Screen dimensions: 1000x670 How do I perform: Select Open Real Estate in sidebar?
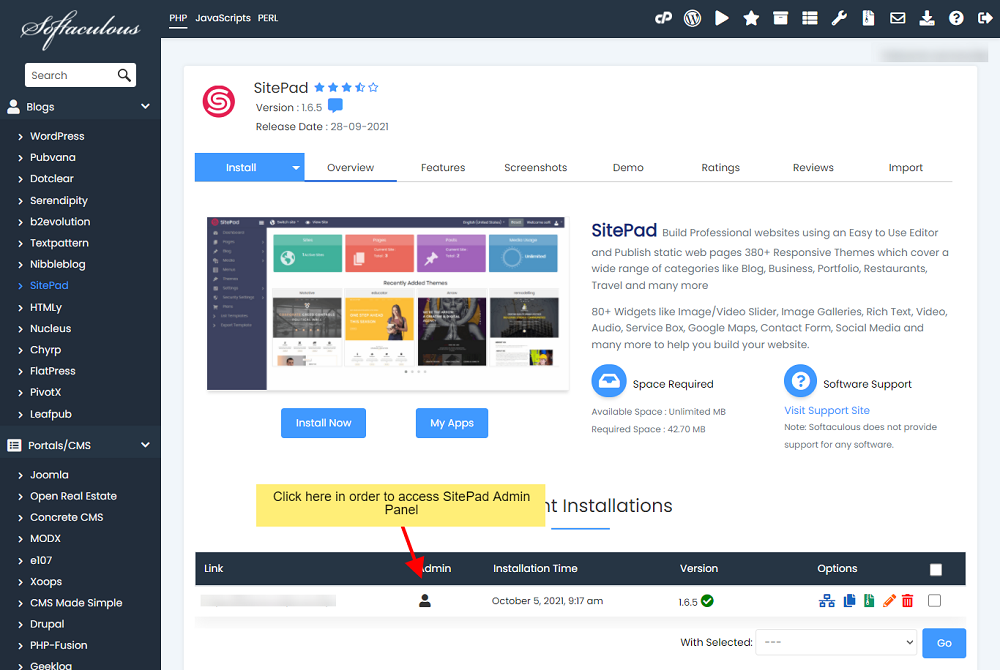(73, 496)
